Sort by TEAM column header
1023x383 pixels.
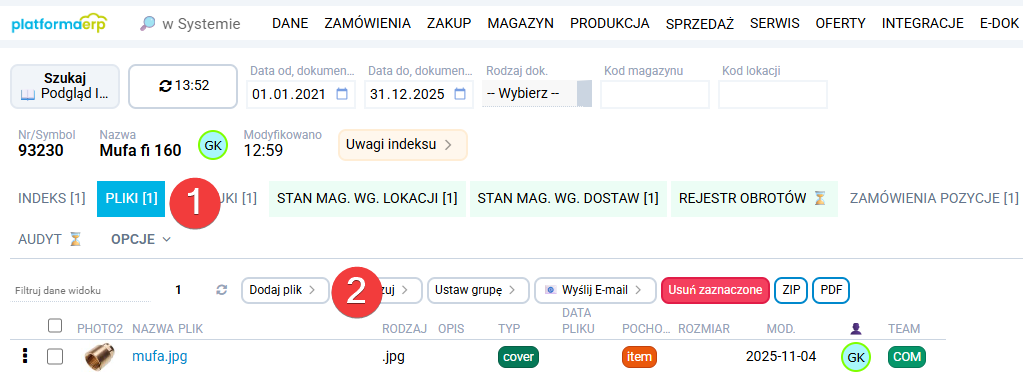(x=904, y=329)
